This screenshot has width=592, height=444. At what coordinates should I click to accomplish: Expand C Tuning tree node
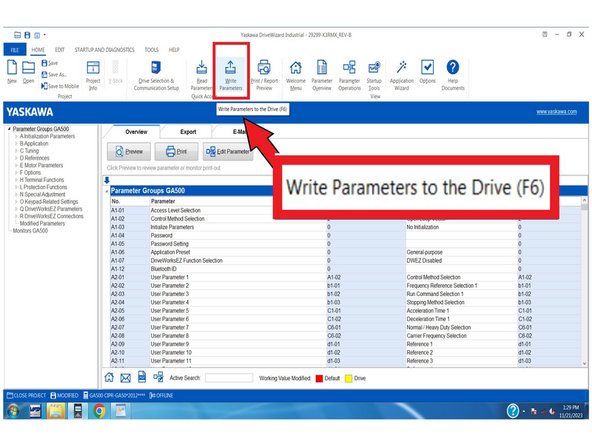tap(16, 151)
